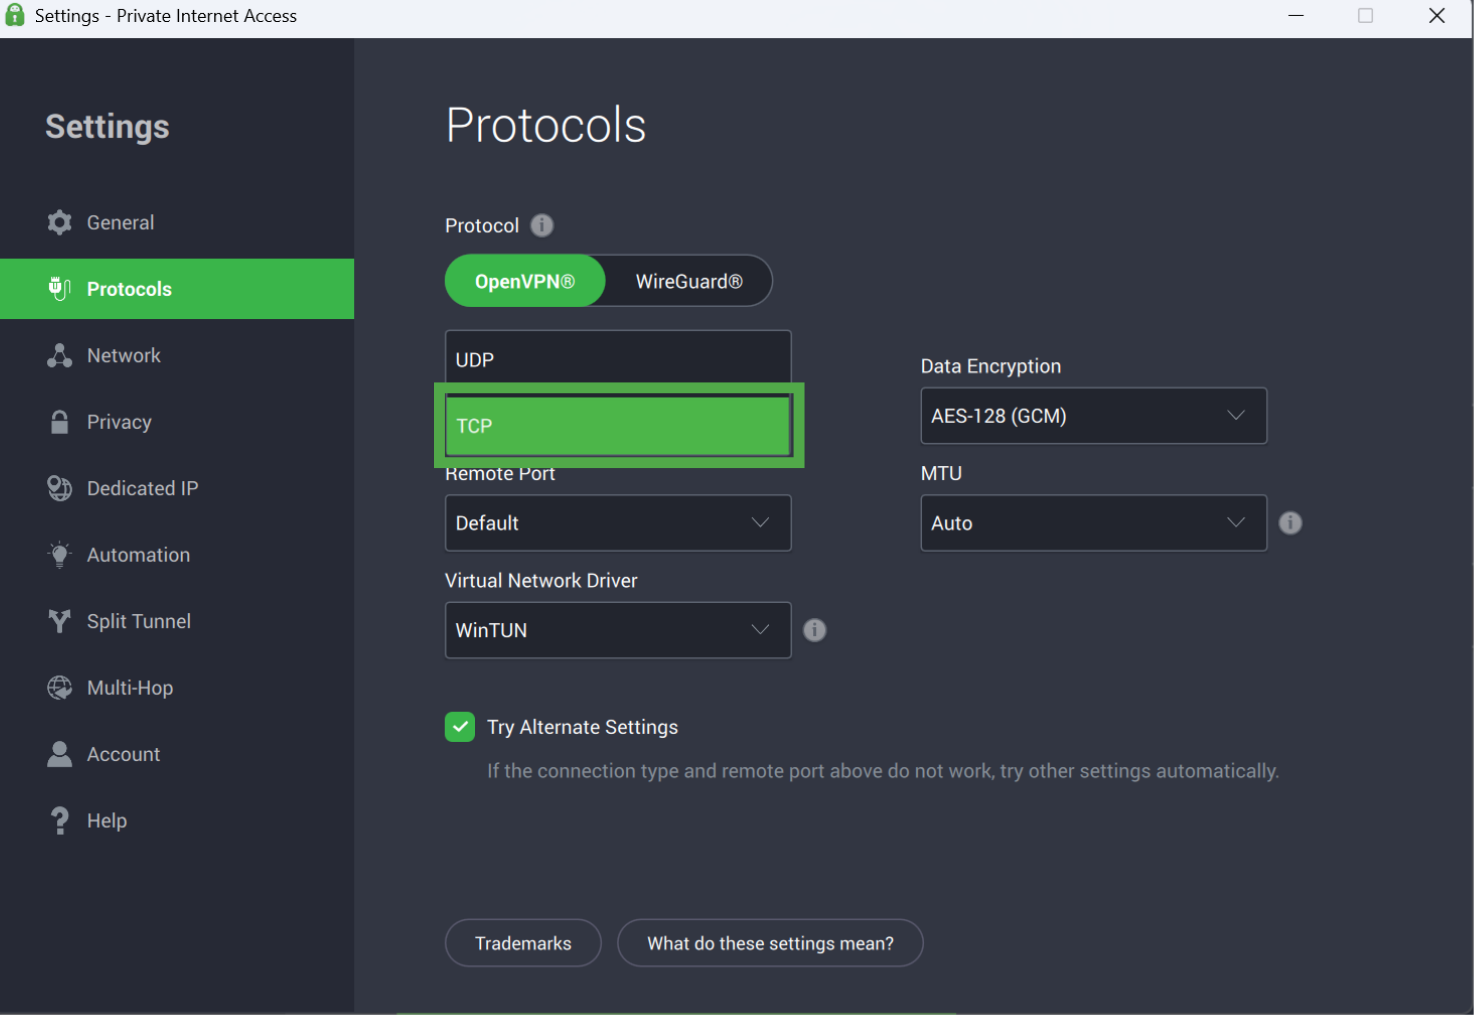Open Dedicated IP settings
This screenshot has height=1015, width=1474.
[x=177, y=488]
